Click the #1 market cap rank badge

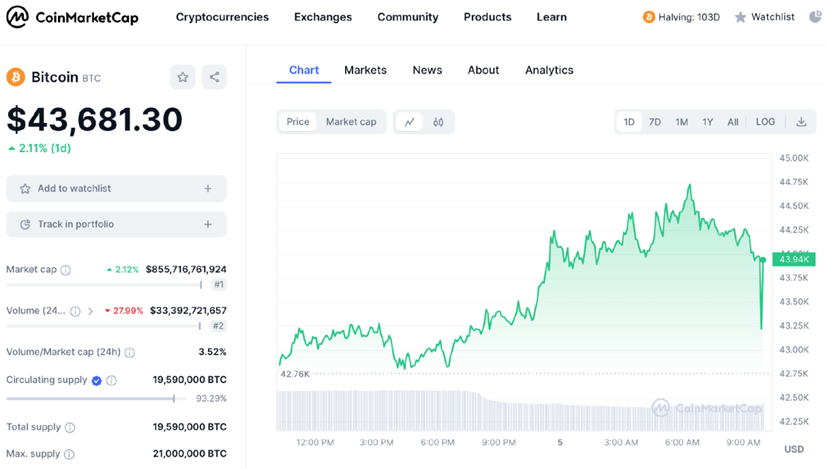[x=219, y=285]
